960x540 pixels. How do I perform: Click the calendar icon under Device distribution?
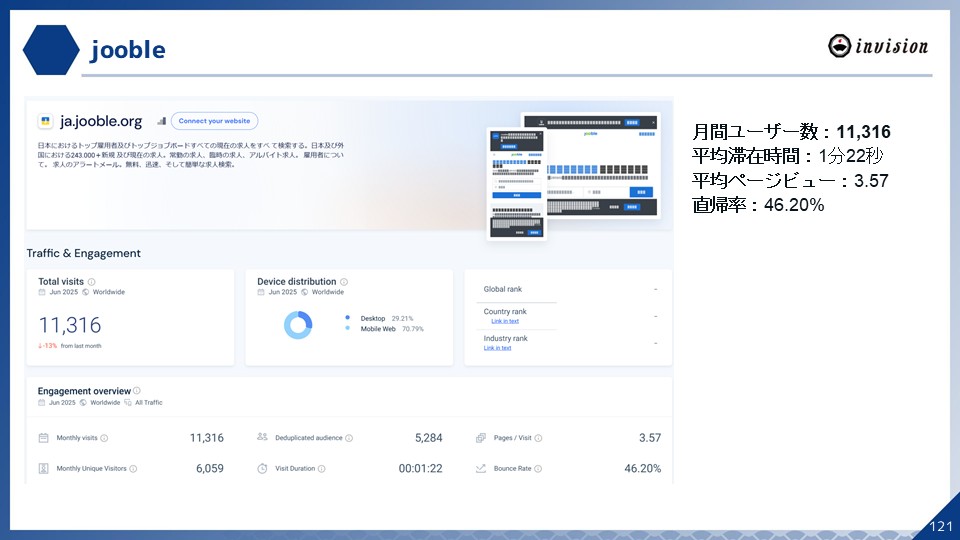coord(261,292)
